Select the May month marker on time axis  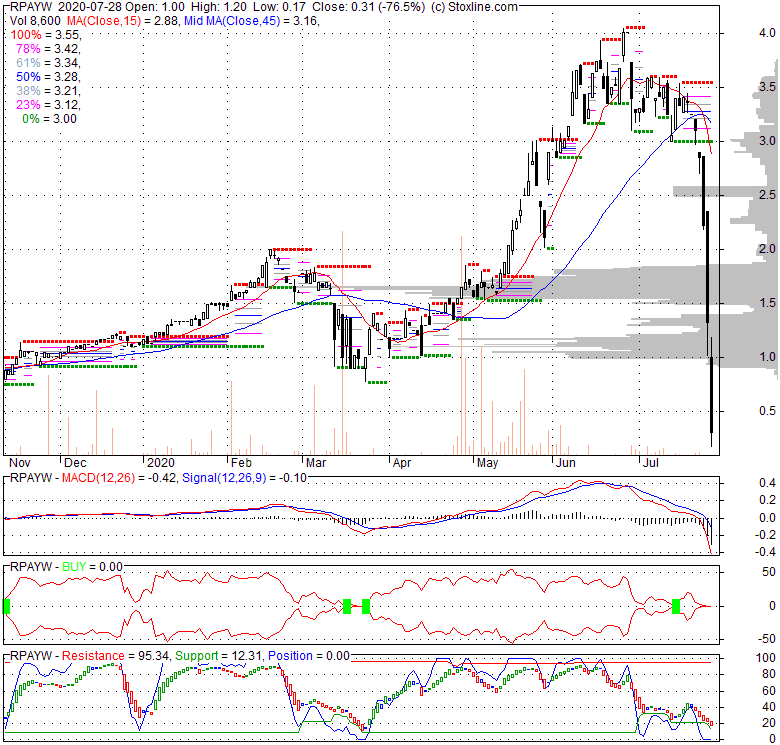pyautogui.click(x=487, y=464)
